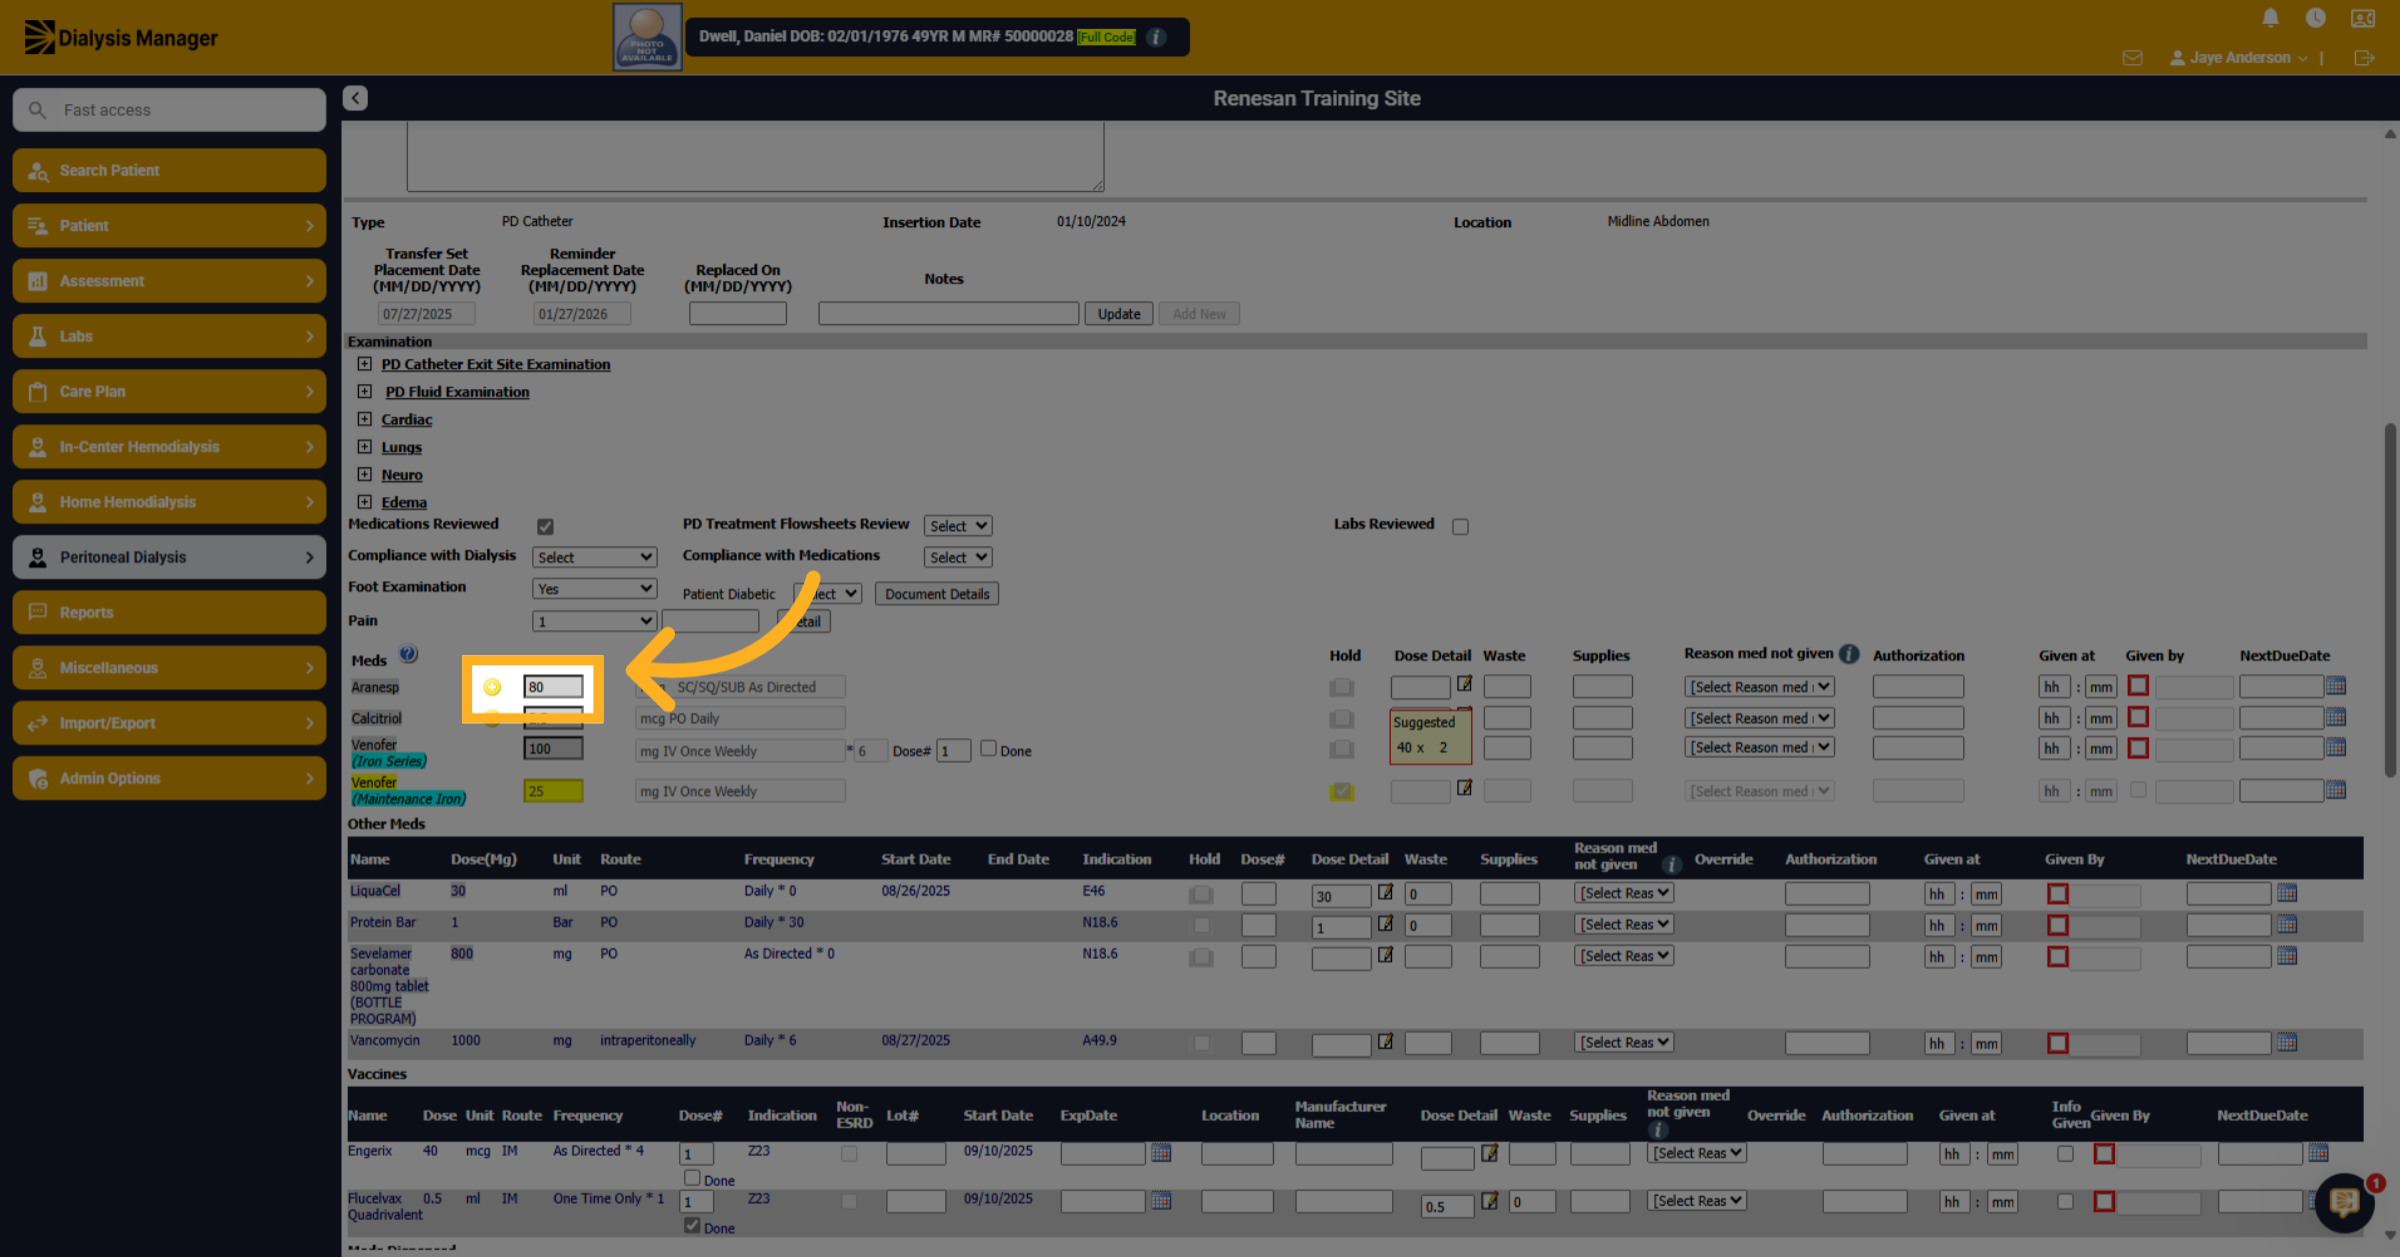Toggle Hold checkbox for Aranesp
The height and width of the screenshot is (1257, 2400).
1342,687
